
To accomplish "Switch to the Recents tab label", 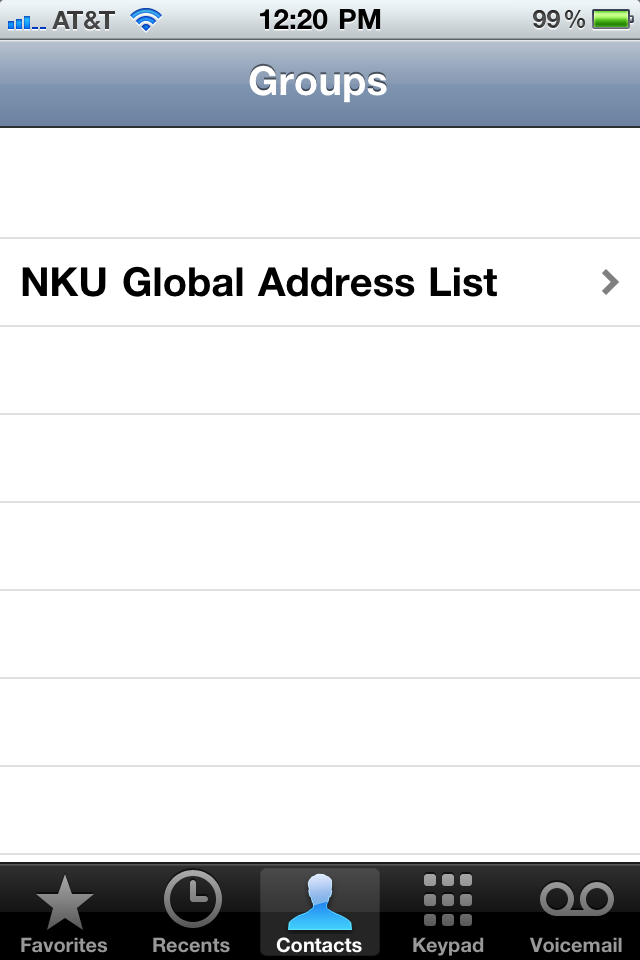I will tap(191, 945).
